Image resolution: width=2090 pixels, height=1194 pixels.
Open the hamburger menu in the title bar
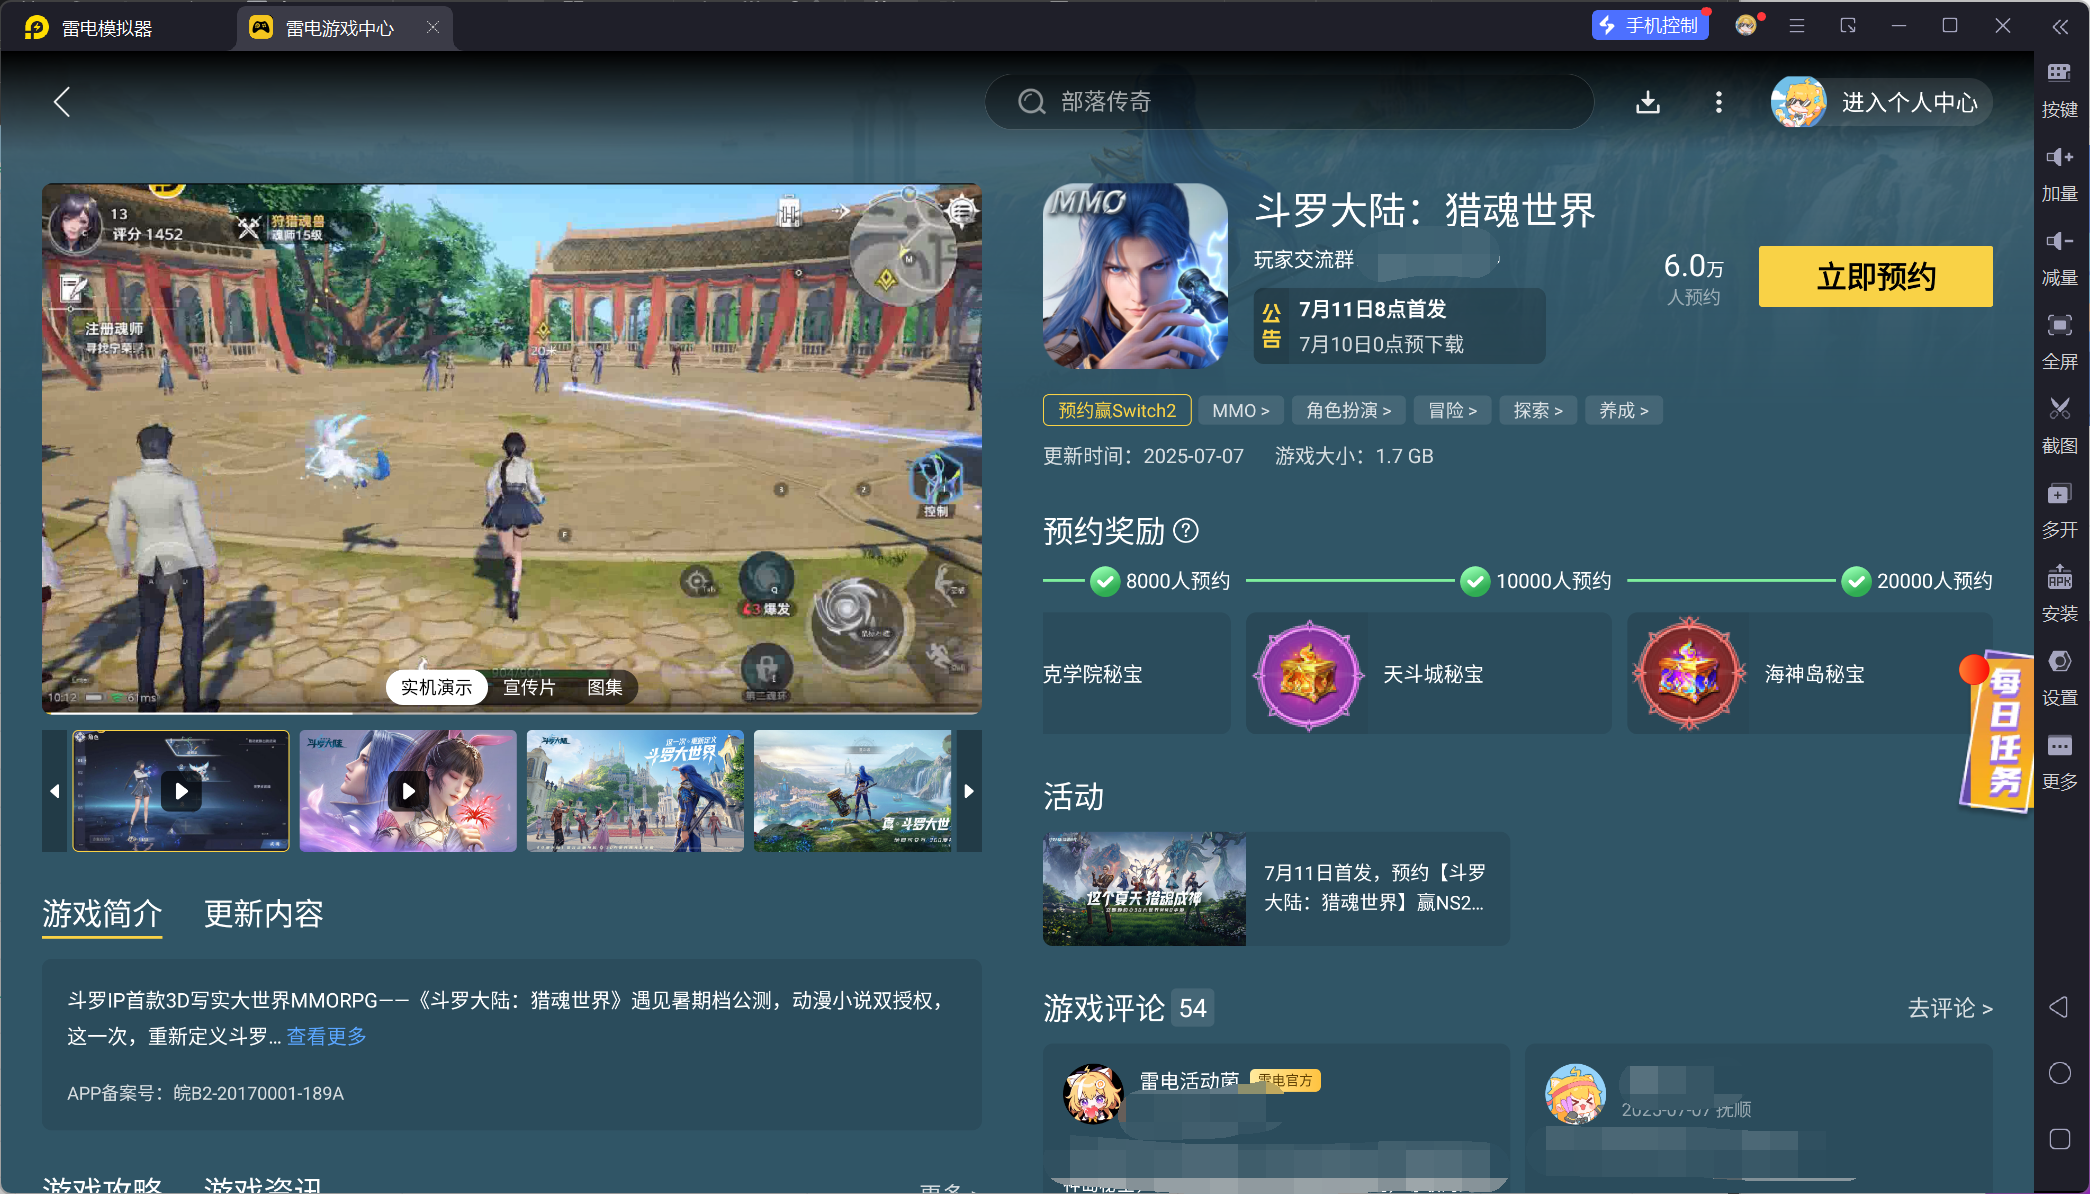tap(1797, 26)
